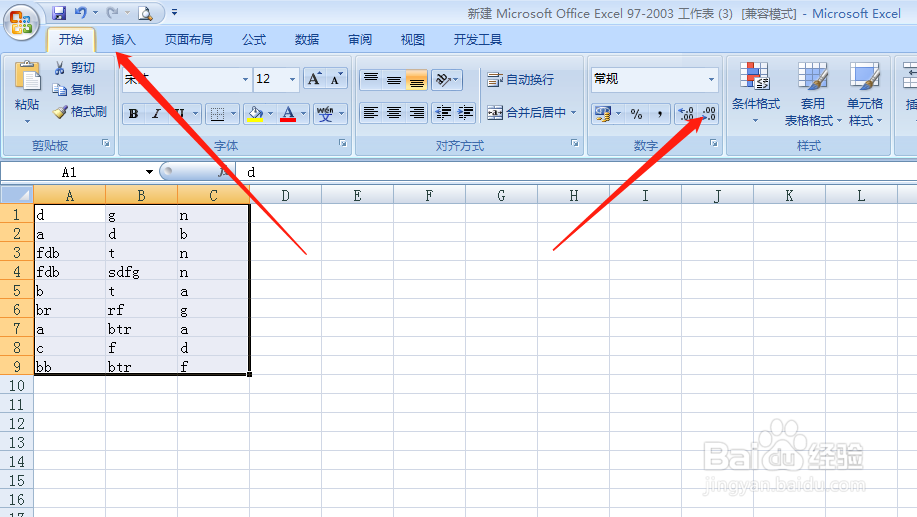
Task: Copy selection with 复制
Action: point(74,89)
